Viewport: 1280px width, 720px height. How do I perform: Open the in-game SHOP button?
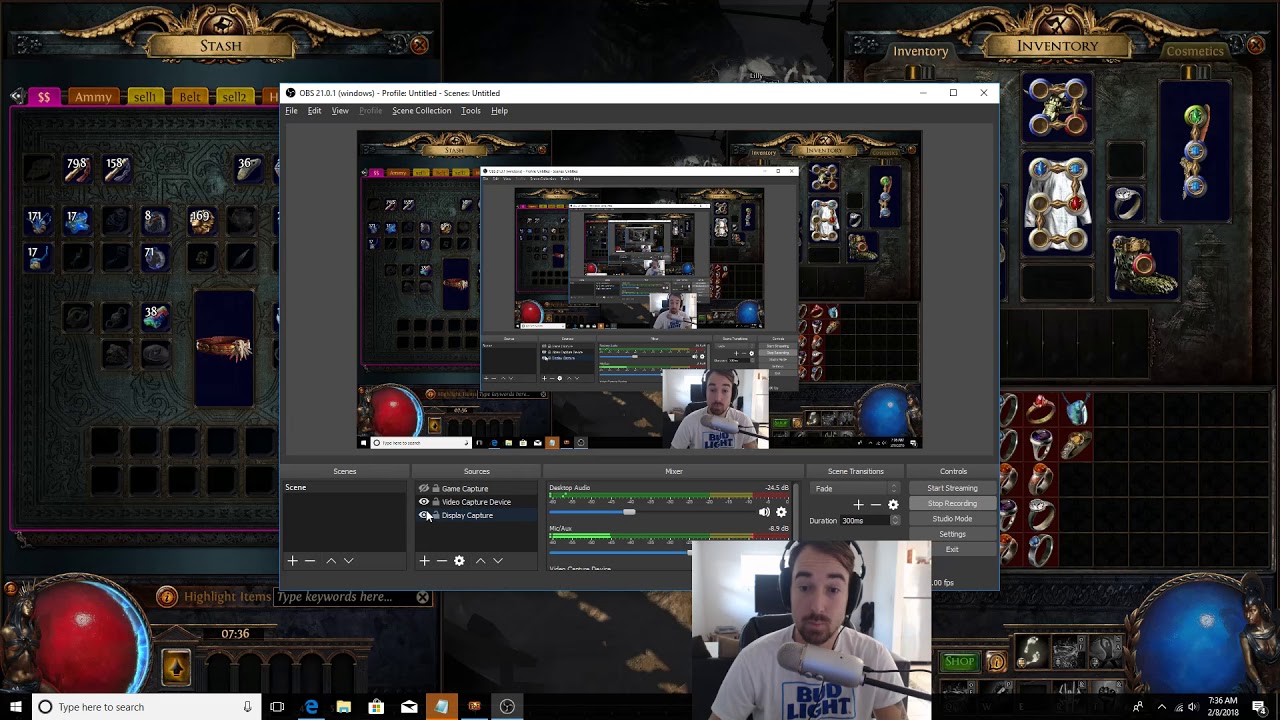pos(959,661)
